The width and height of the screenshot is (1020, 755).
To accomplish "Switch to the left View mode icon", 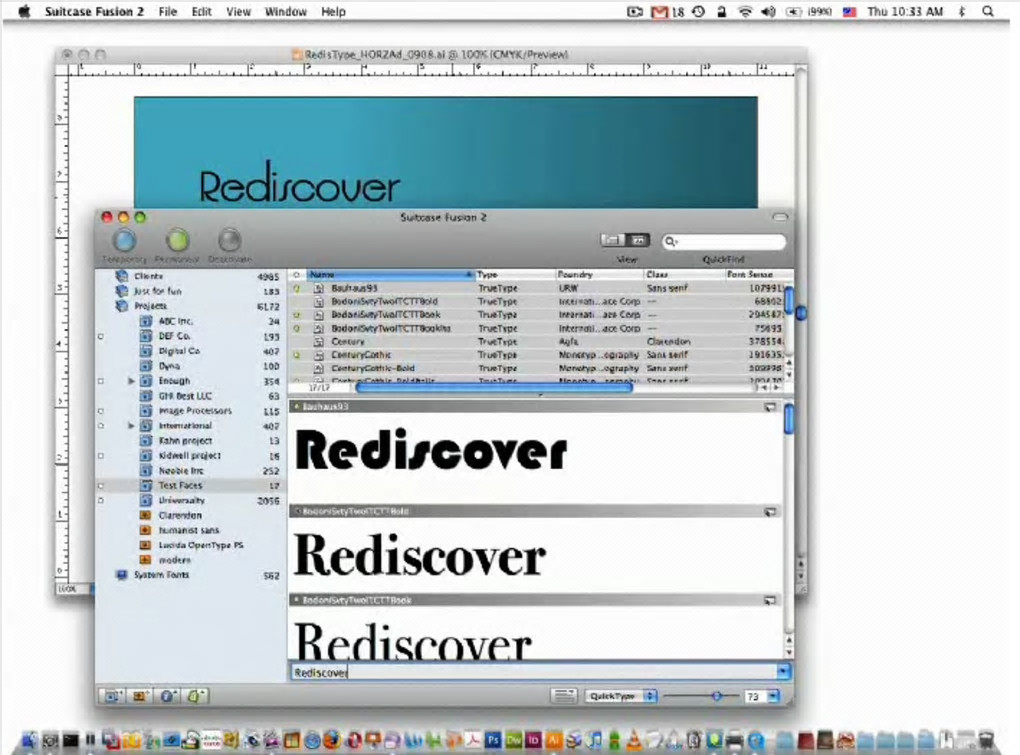I will (x=611, y=240).
